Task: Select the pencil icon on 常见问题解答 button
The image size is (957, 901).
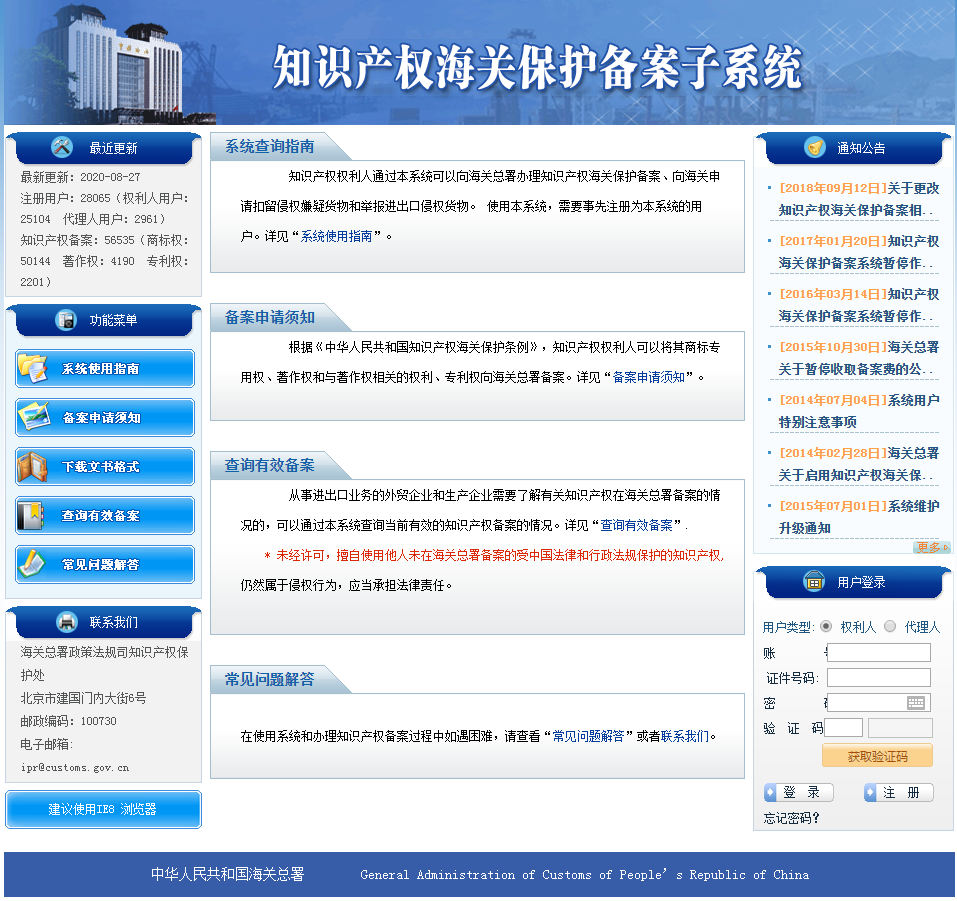Action: (33, 564)
